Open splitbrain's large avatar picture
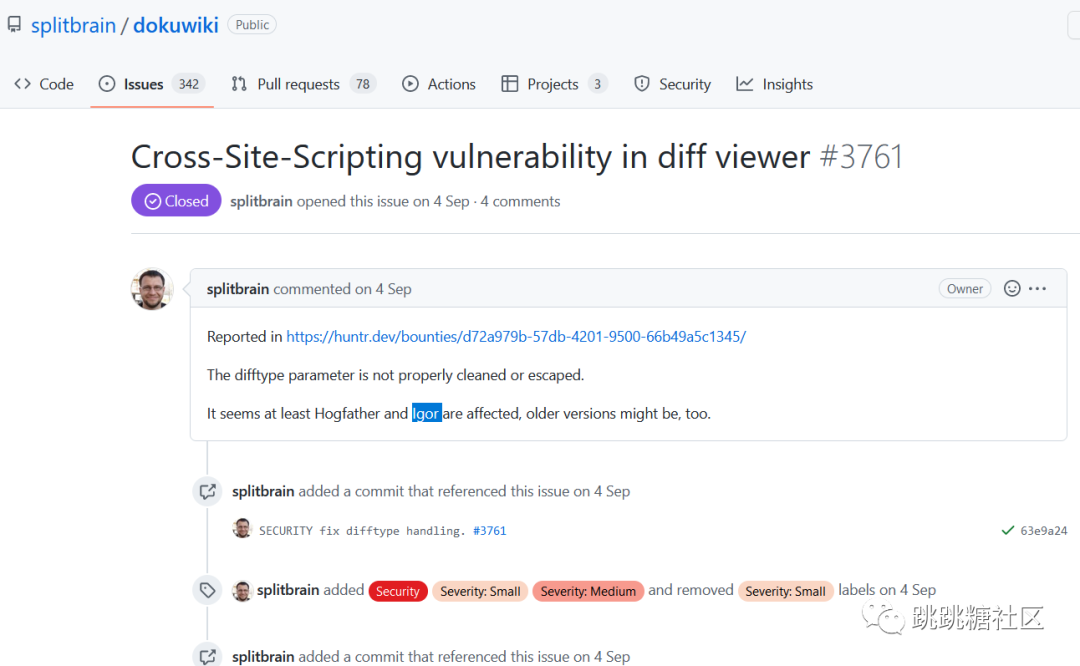 coord(152,289)
